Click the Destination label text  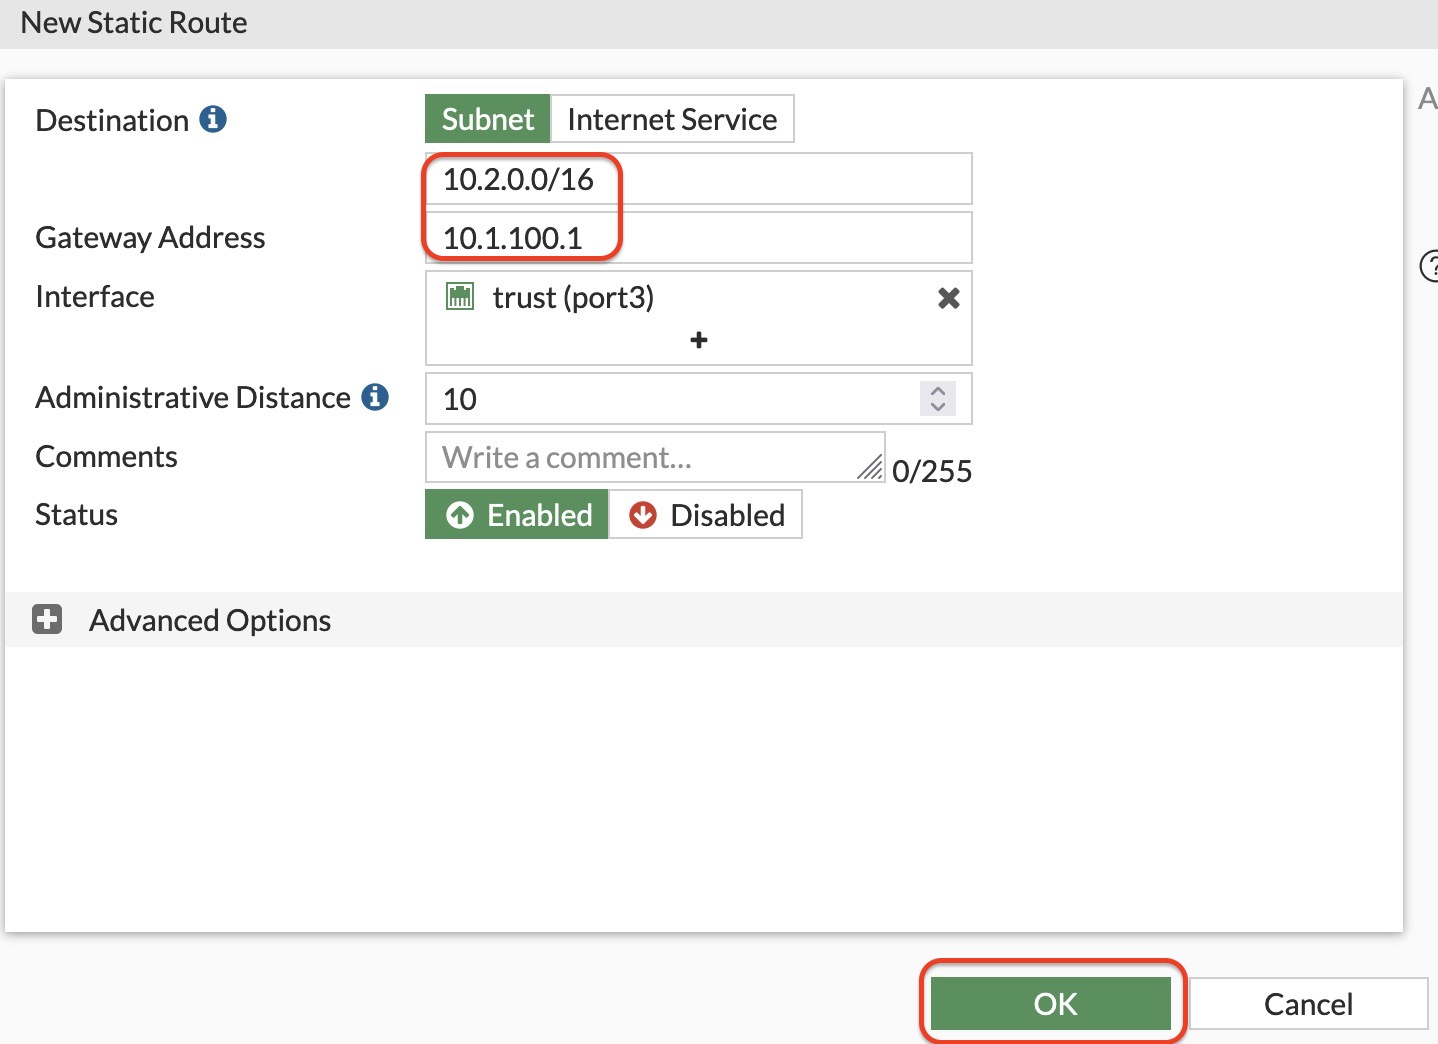click(x=112, y=120)
